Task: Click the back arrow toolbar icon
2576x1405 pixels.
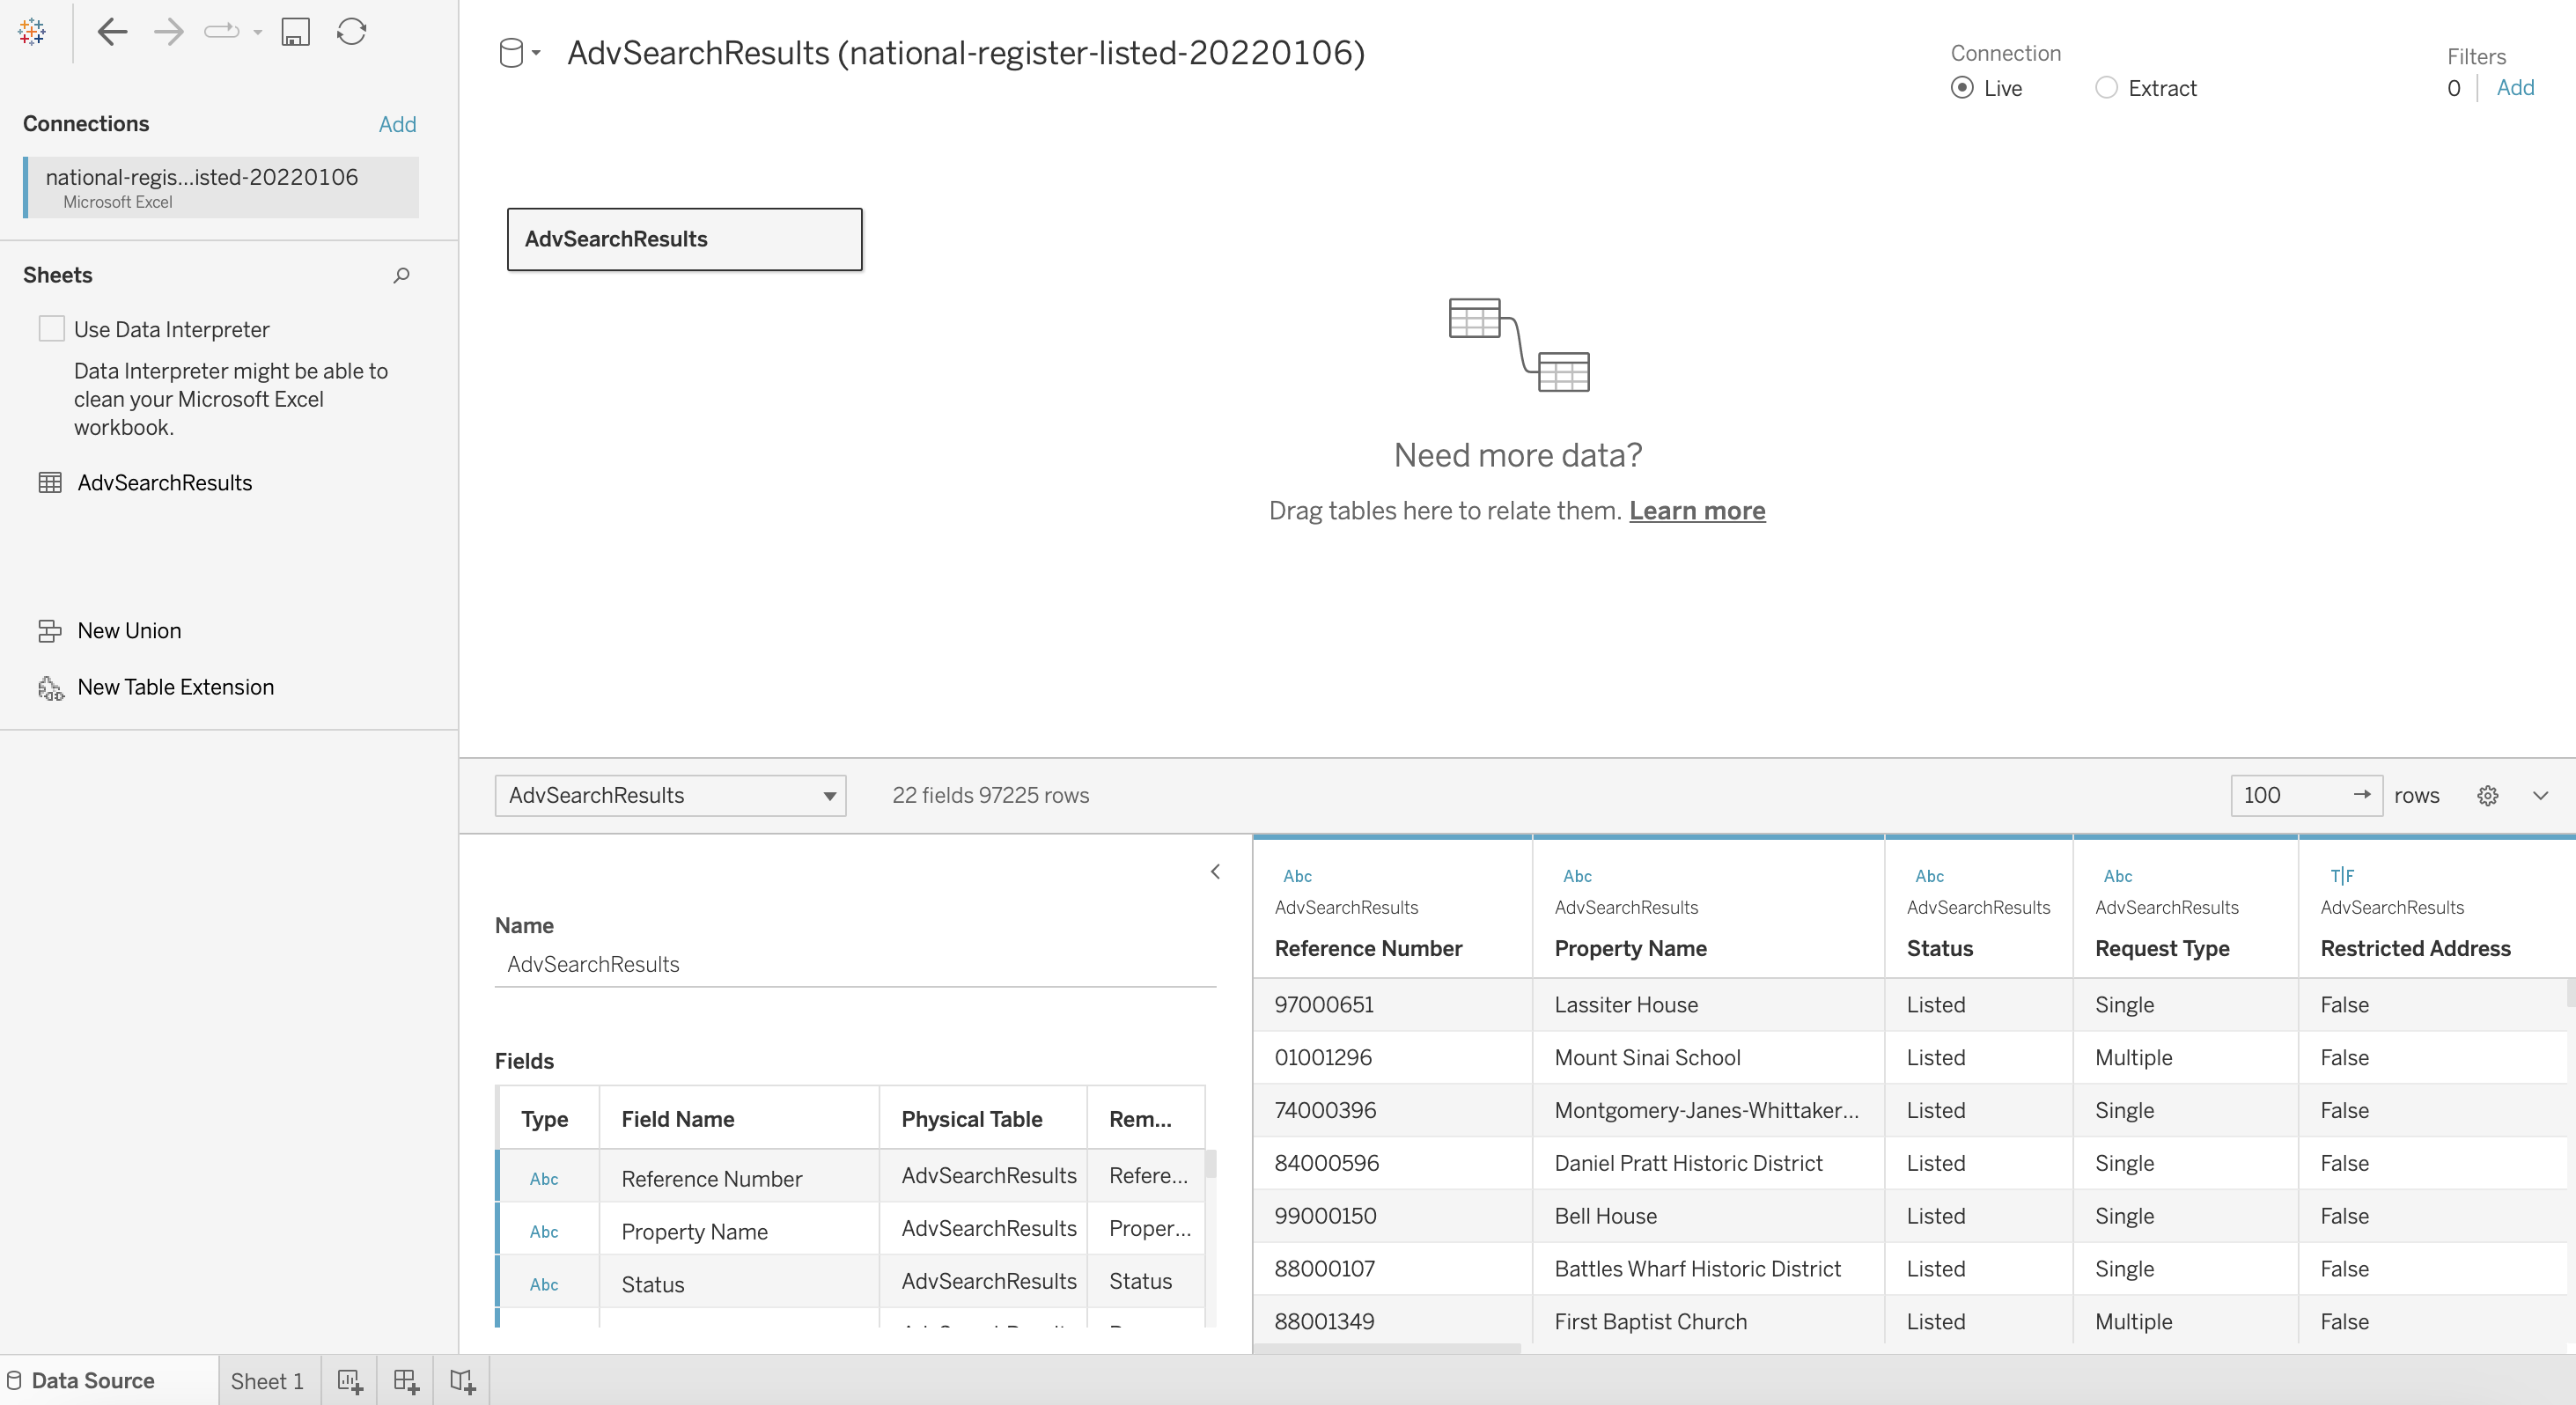Action: [112, 32]
